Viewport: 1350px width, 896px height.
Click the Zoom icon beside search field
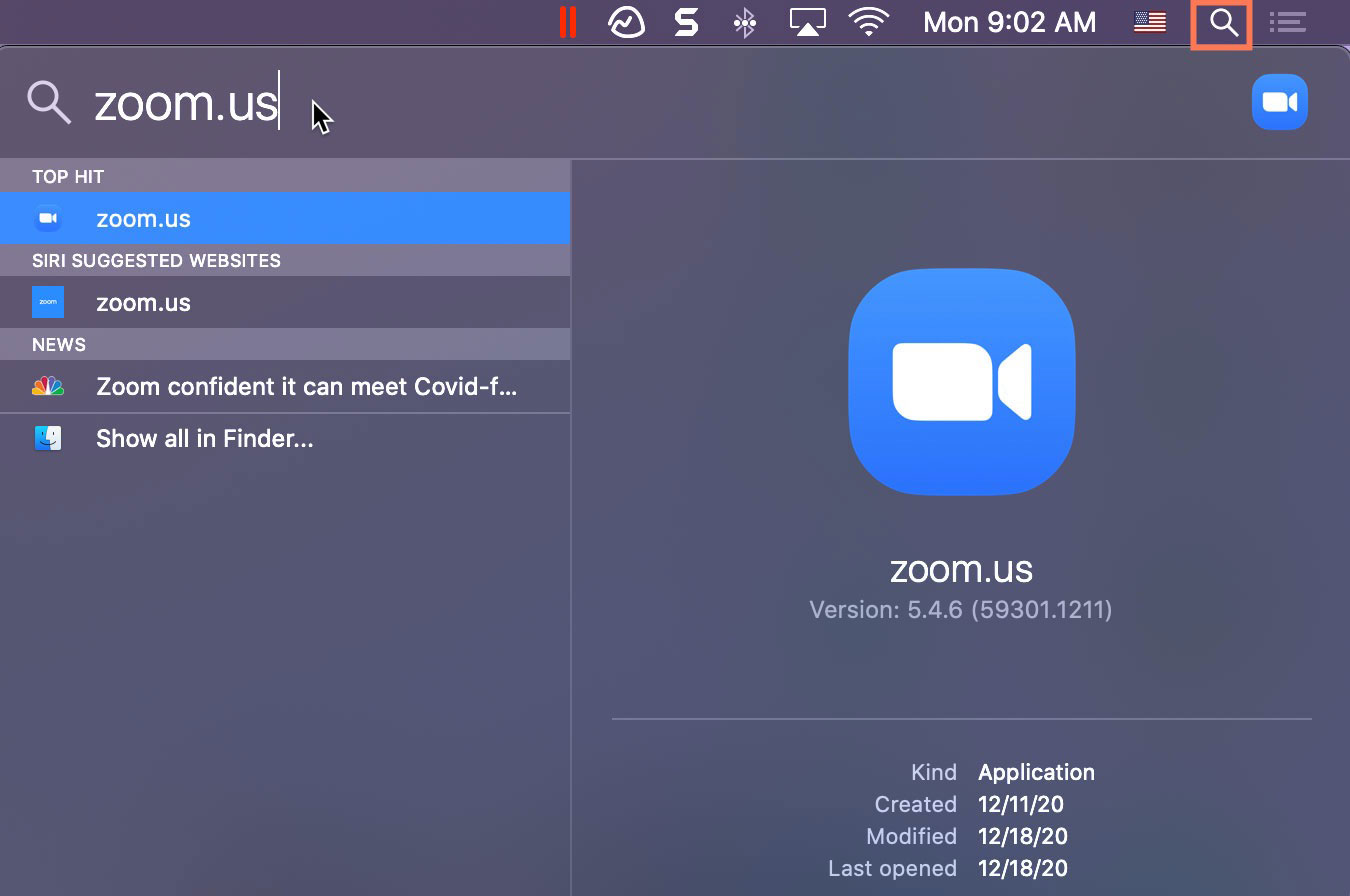[x=1279, y=102]
